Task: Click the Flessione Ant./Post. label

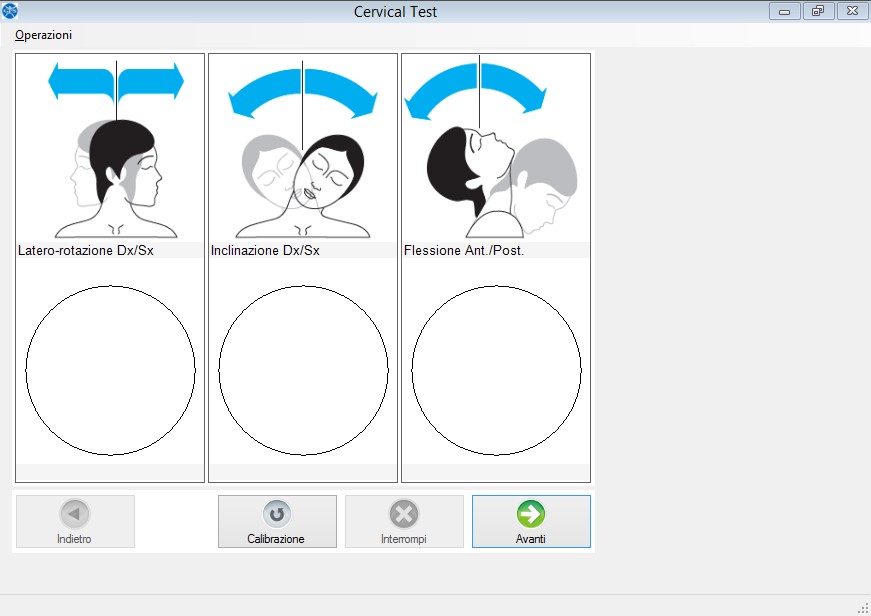Action: [x=464, y=251]
